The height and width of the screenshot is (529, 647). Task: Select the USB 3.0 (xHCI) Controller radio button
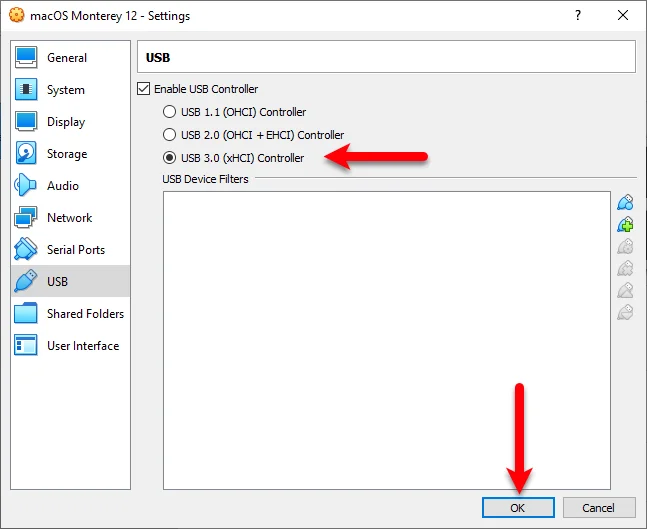tap(169, 158)
